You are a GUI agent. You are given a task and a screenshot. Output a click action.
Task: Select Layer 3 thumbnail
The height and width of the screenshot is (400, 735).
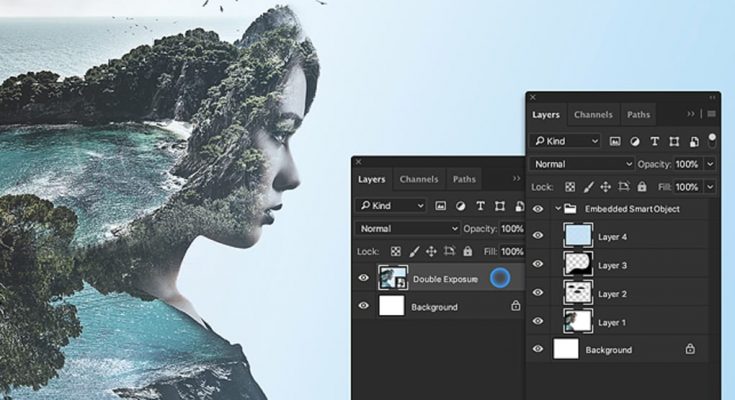pos(578,264)
